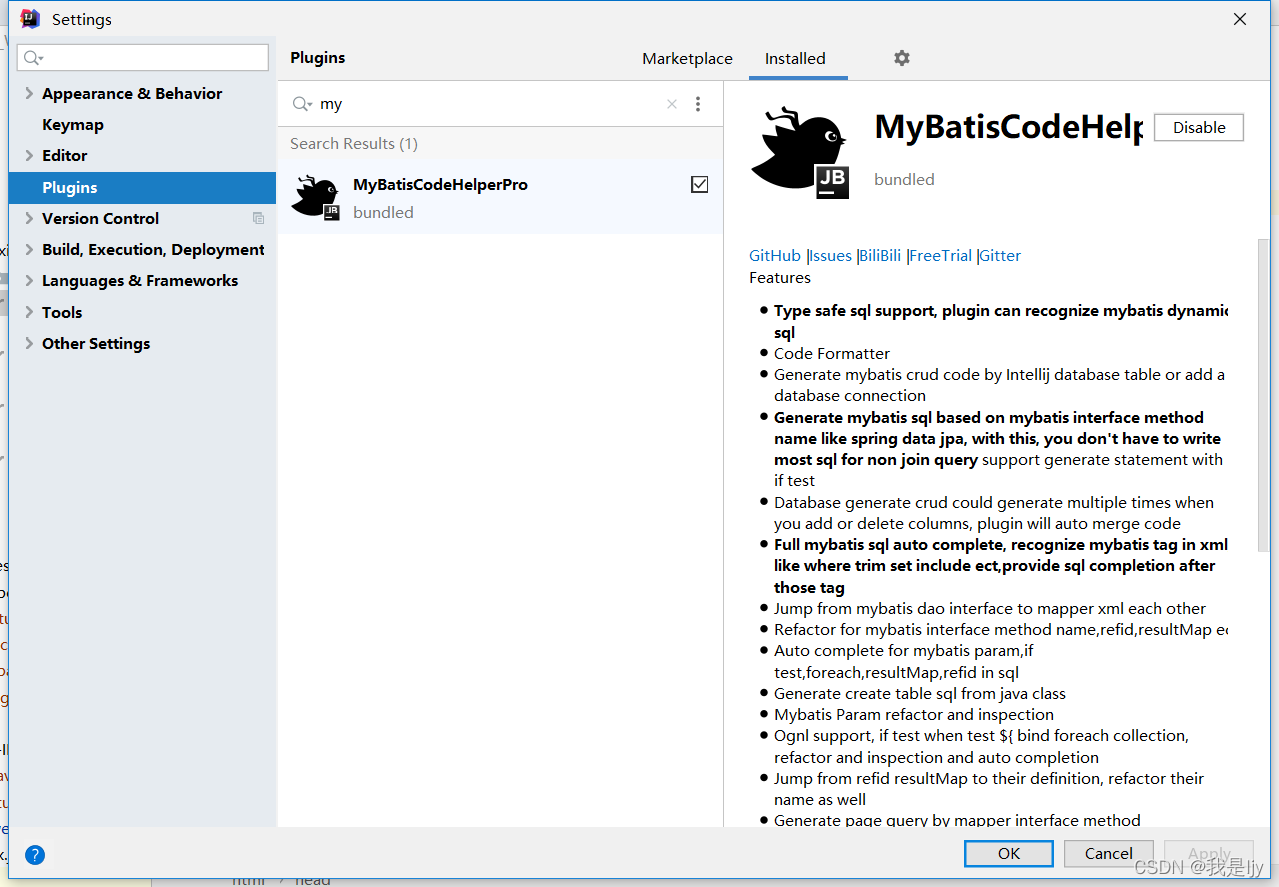Focus the settings search field
The image size is (1279, 887).
[143, 58]
